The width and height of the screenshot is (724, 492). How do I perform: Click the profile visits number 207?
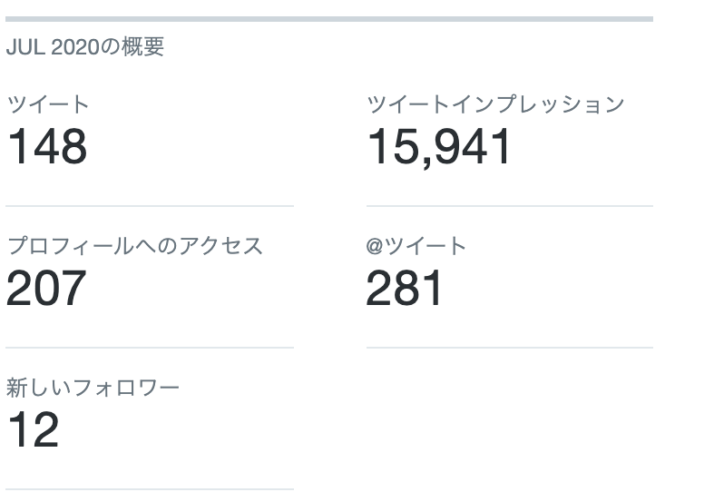pos(46,288)
